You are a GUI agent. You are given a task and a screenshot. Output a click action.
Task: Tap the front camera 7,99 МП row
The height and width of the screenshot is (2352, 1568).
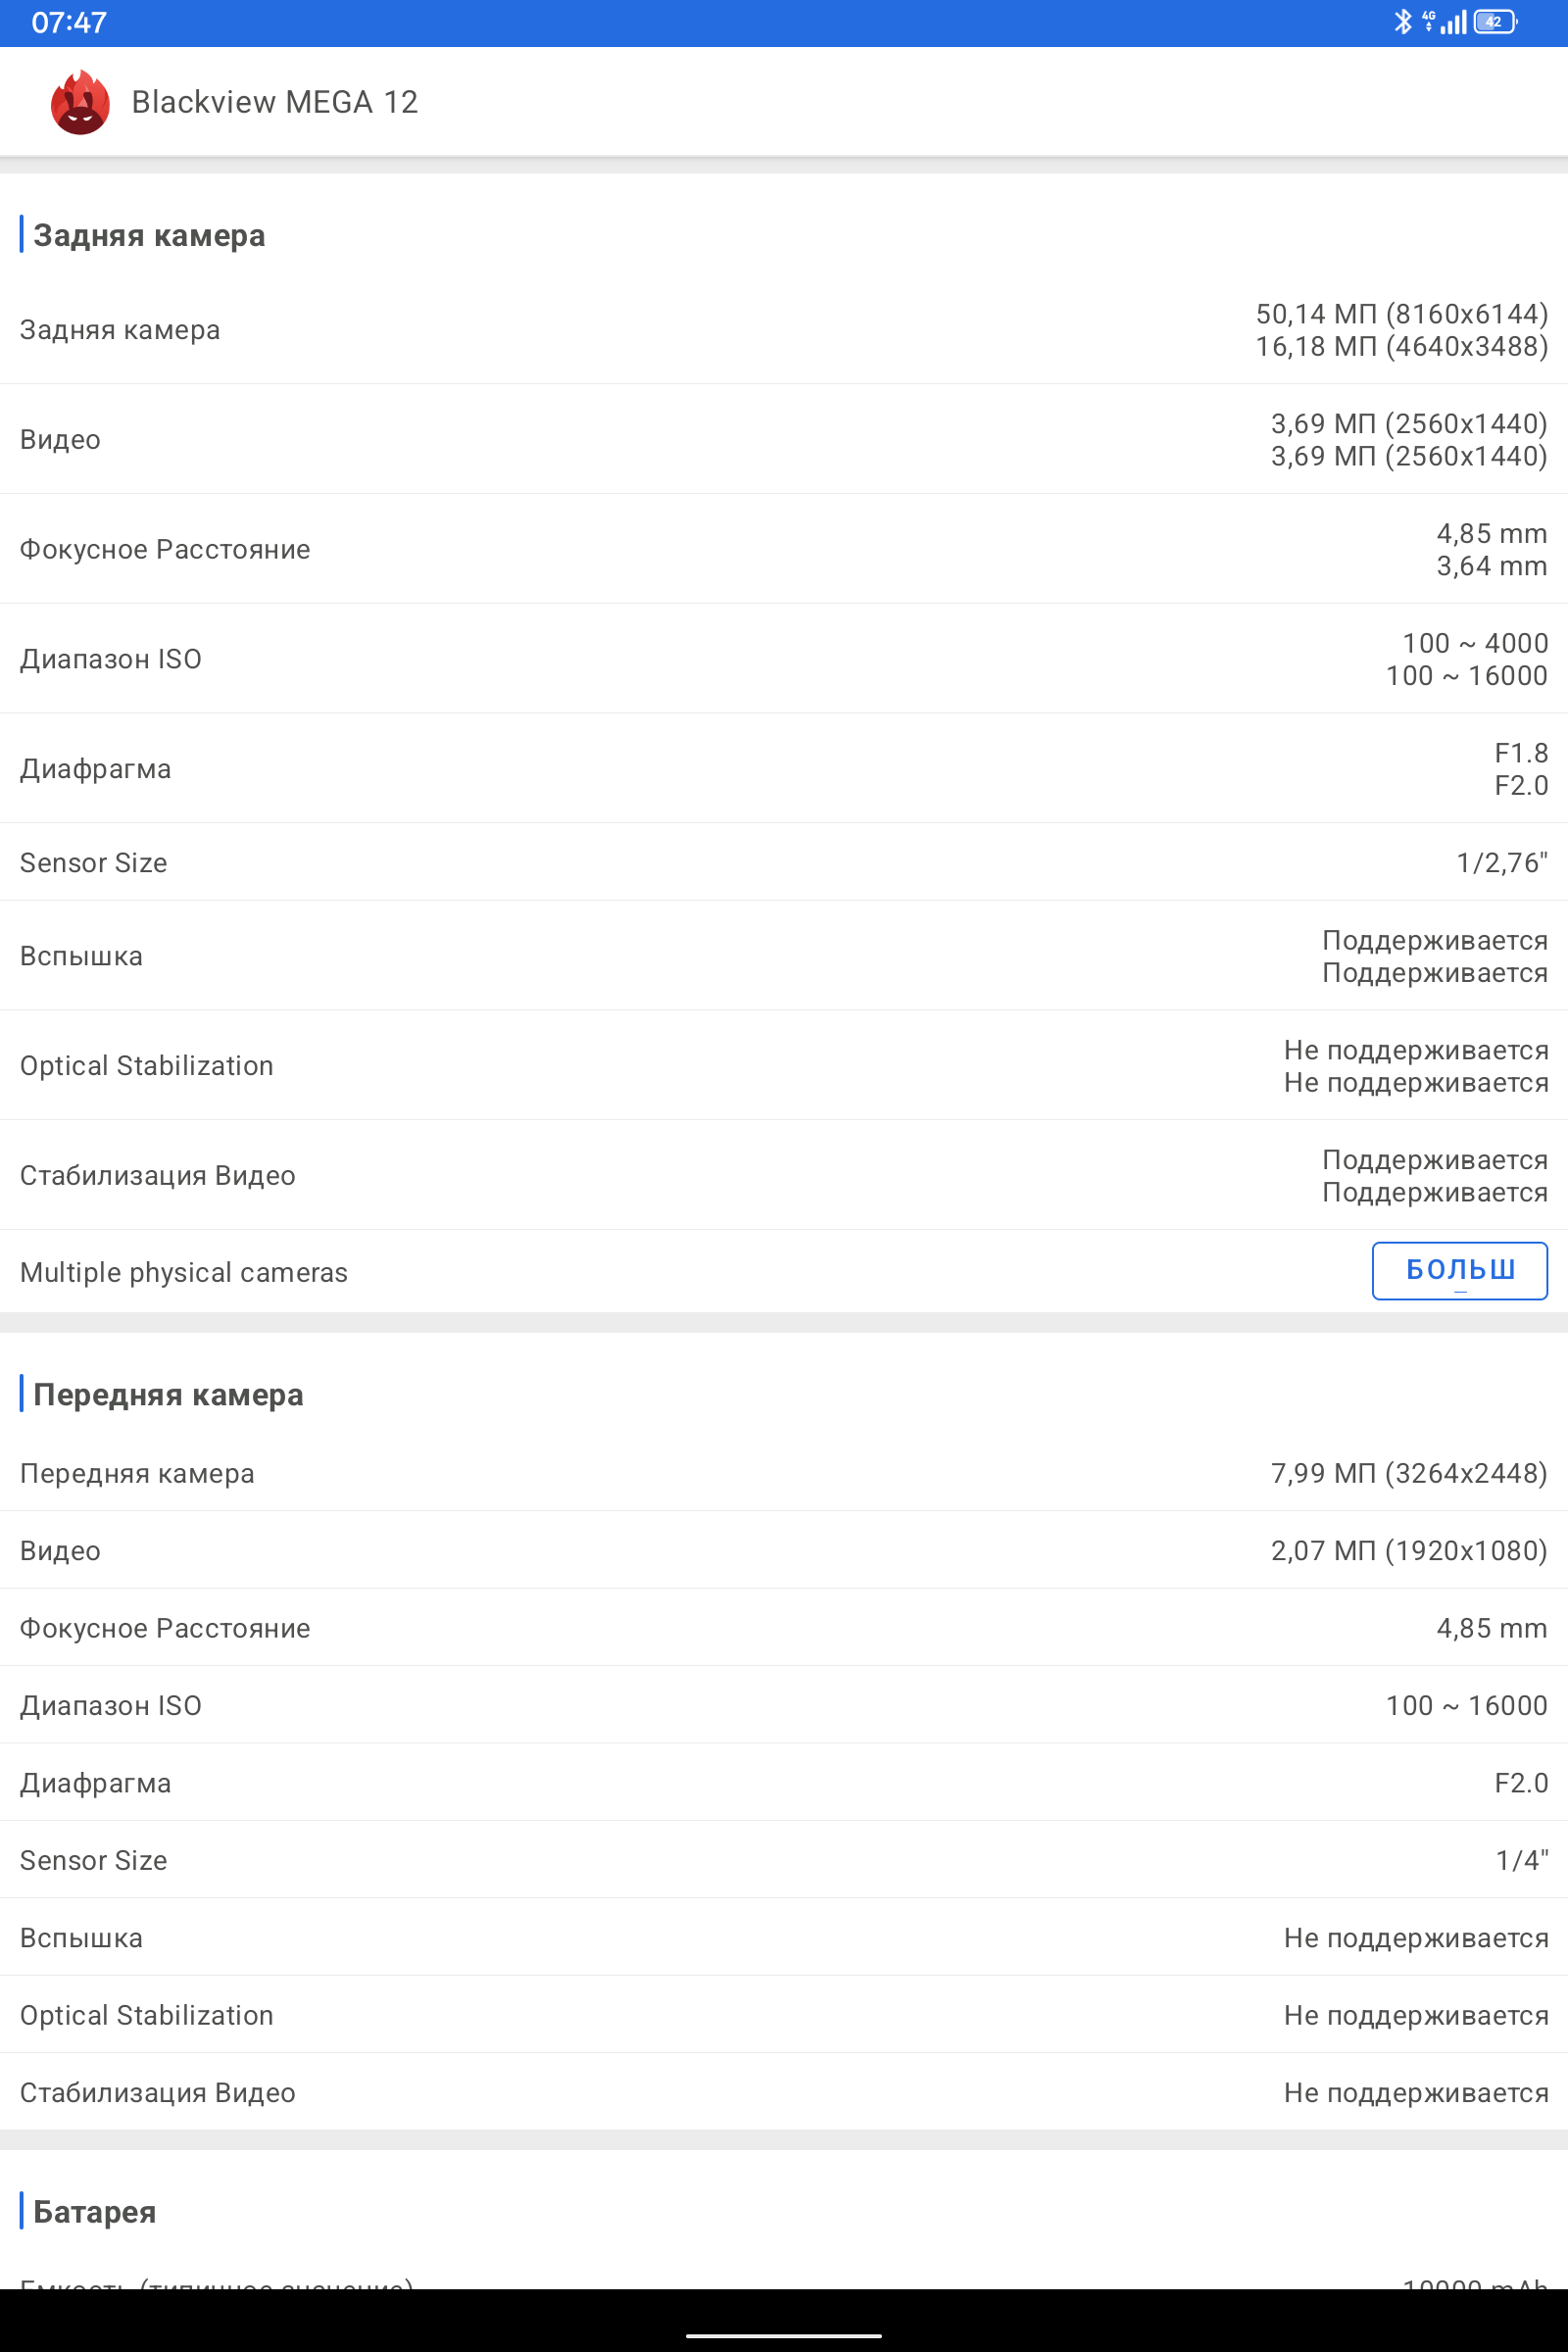[784, 1473]
